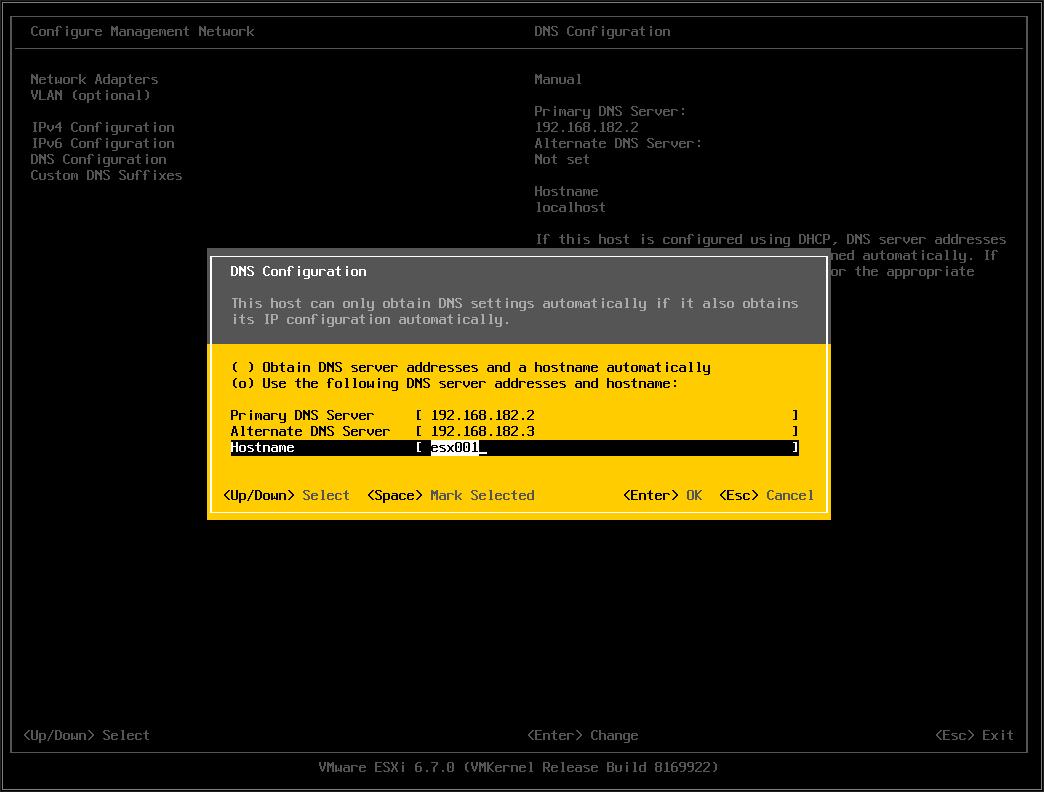The height and width of the screenshot is (792, 1044).
Task: Click 'Primary DNS Server' label in dialog
Action: 302,415
